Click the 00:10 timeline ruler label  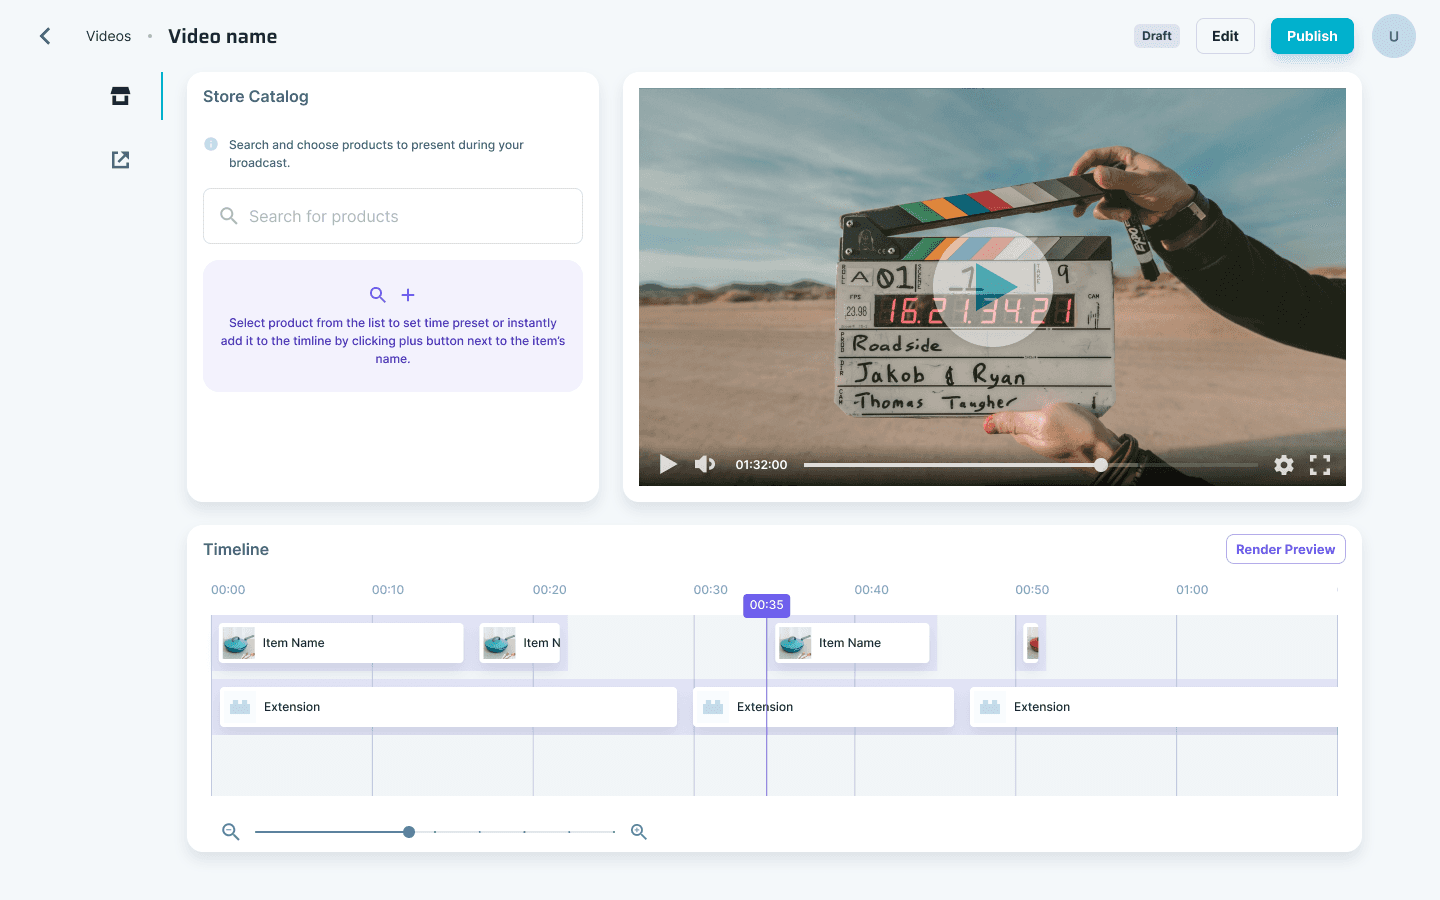click(388, 590)
